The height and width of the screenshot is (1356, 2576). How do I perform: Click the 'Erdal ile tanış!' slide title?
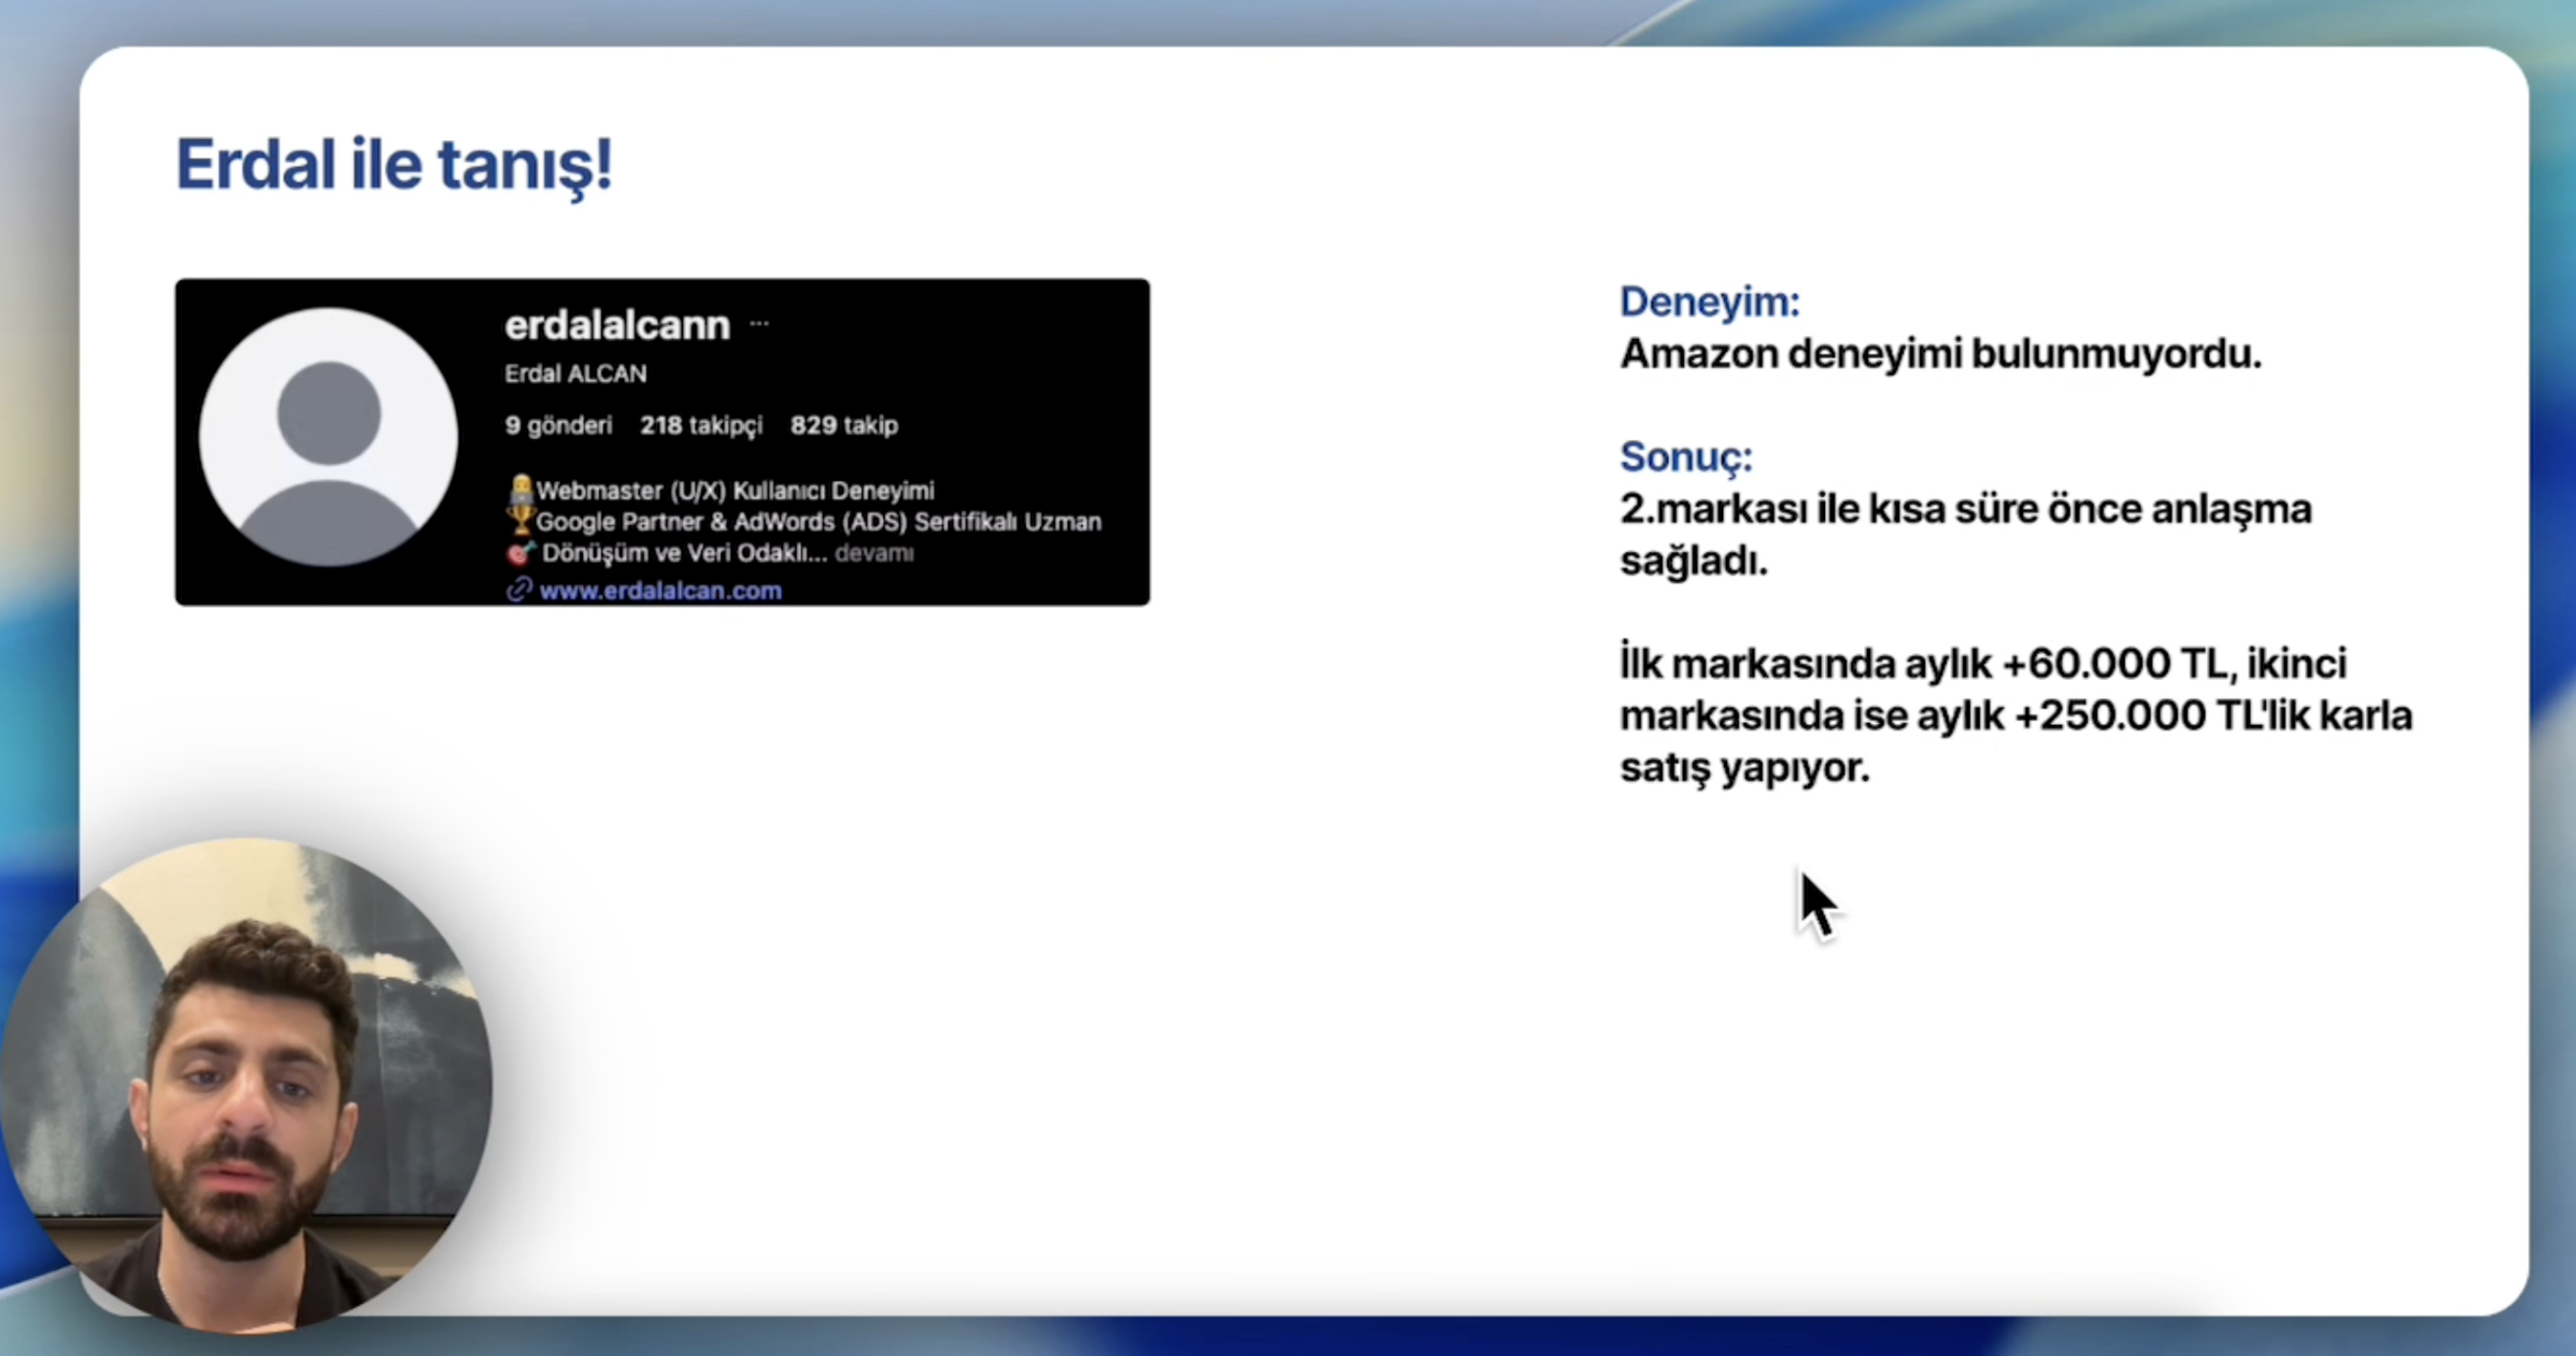coord(394,164)
